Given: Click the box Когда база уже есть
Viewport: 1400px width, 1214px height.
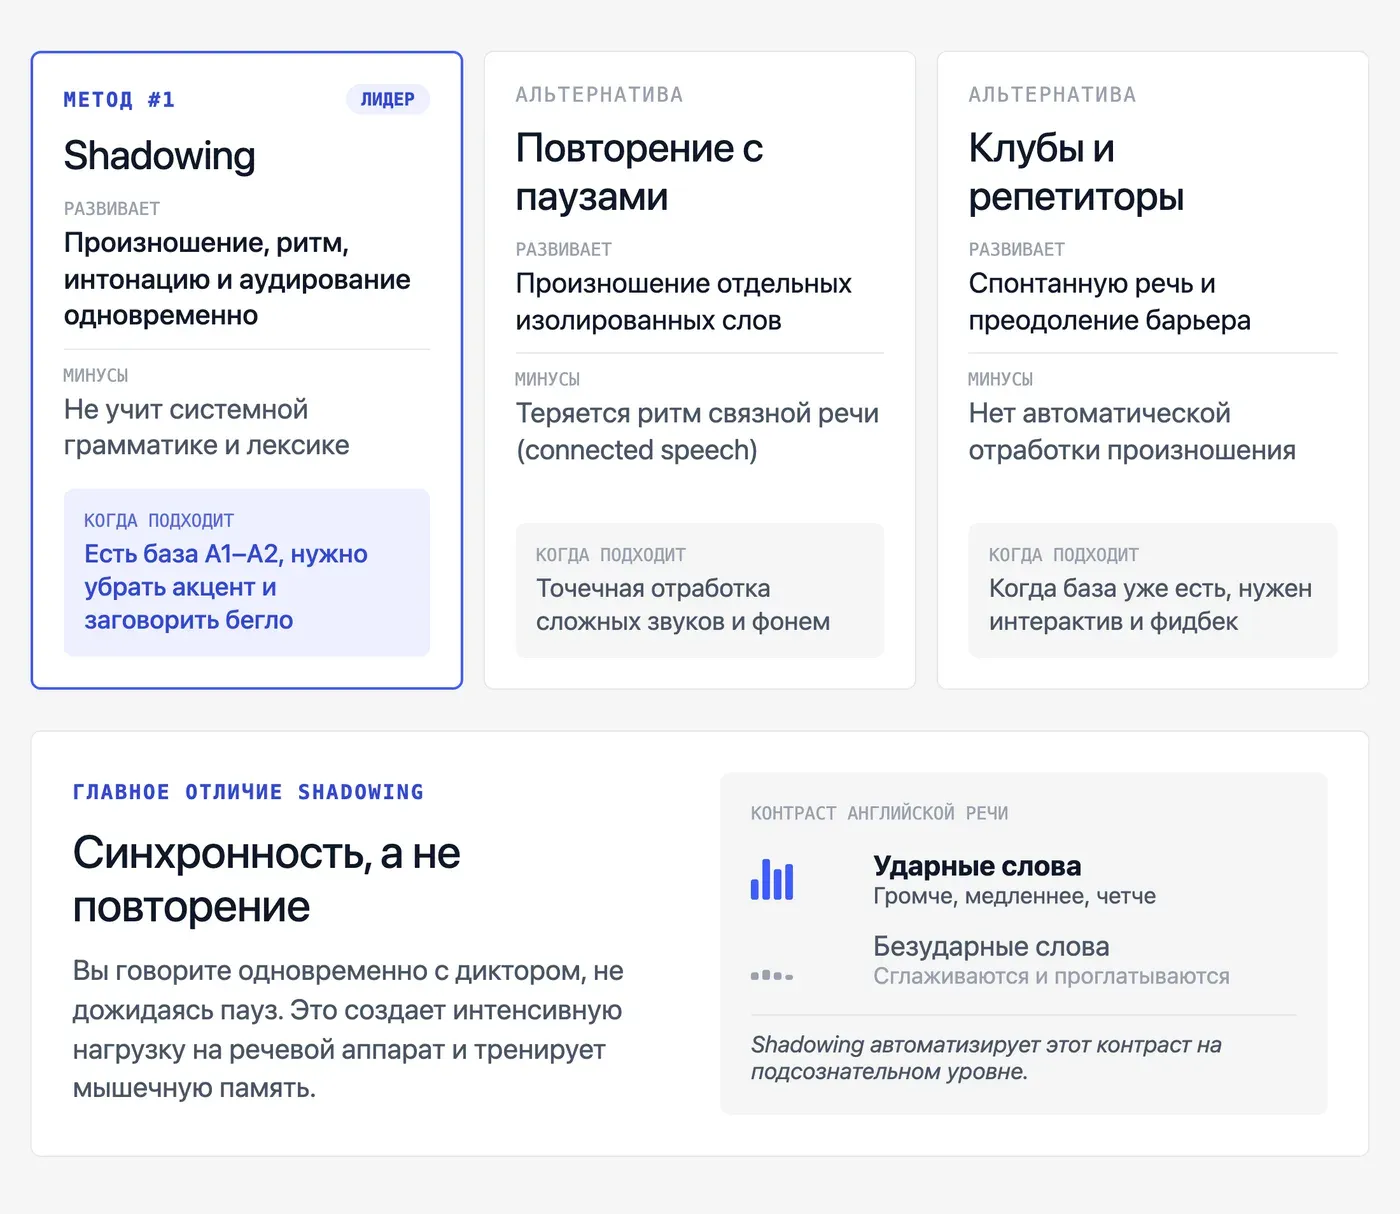Looking at the screenshot, I should [1153, 590].
